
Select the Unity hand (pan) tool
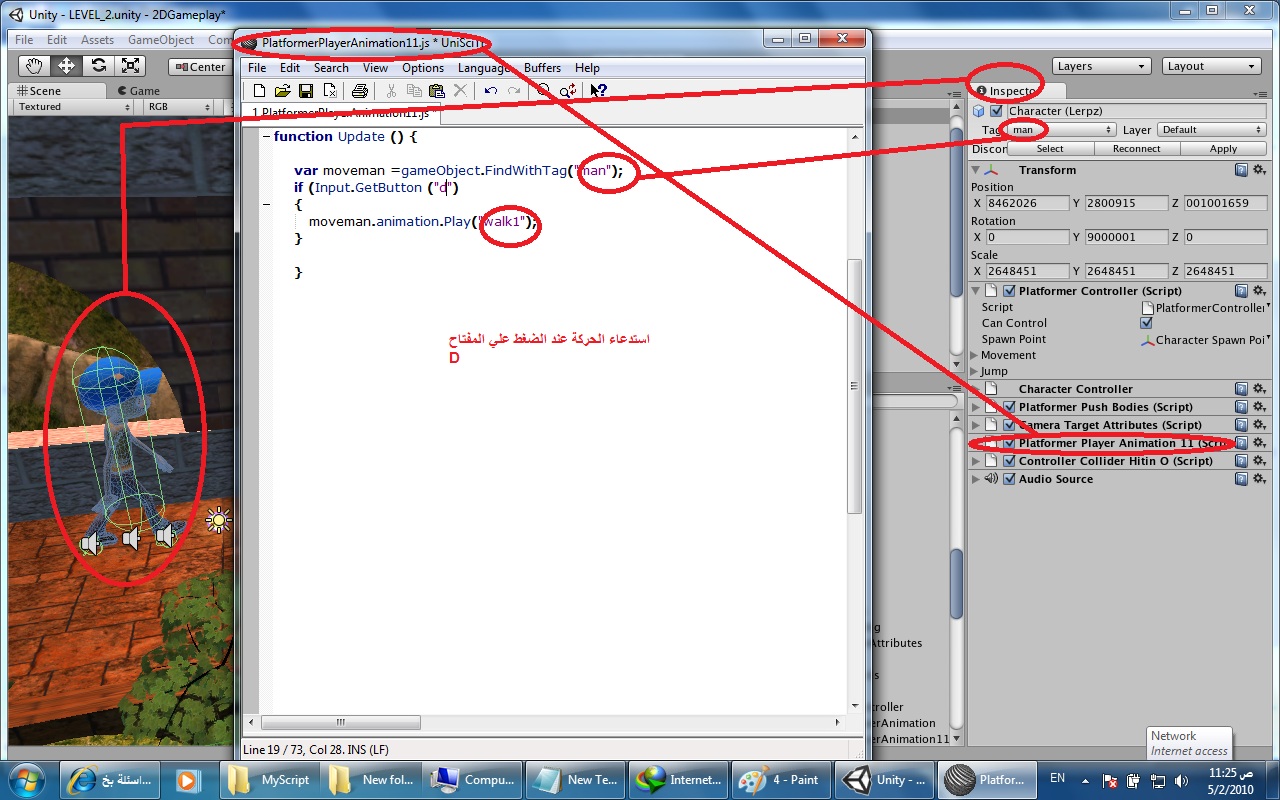35,66
